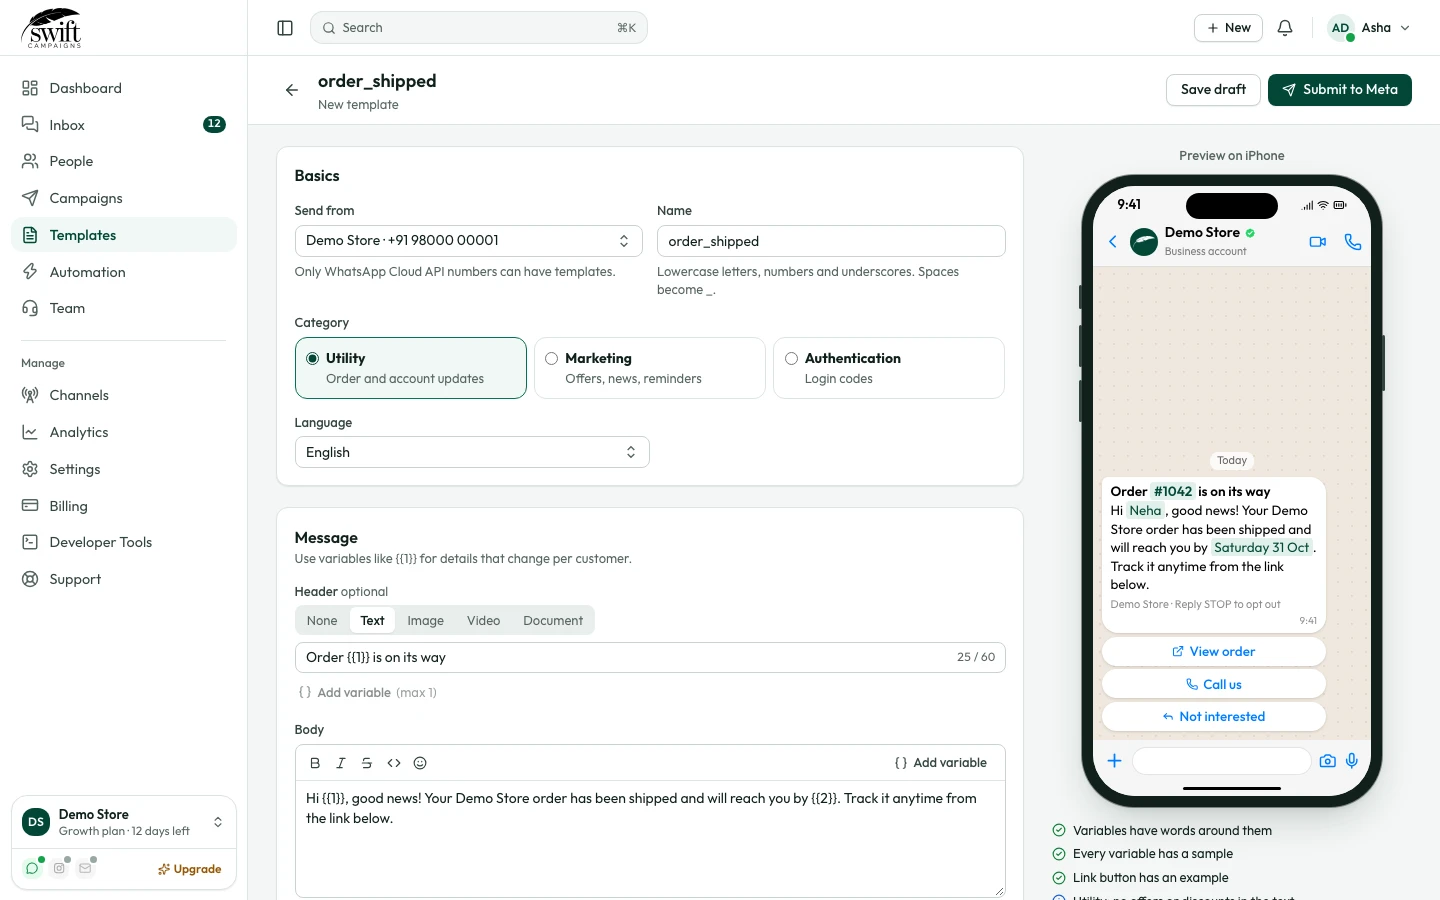Expand the Demo Store workspace switcher
This screenshot has height=900, width=1440.
(124, 822)
